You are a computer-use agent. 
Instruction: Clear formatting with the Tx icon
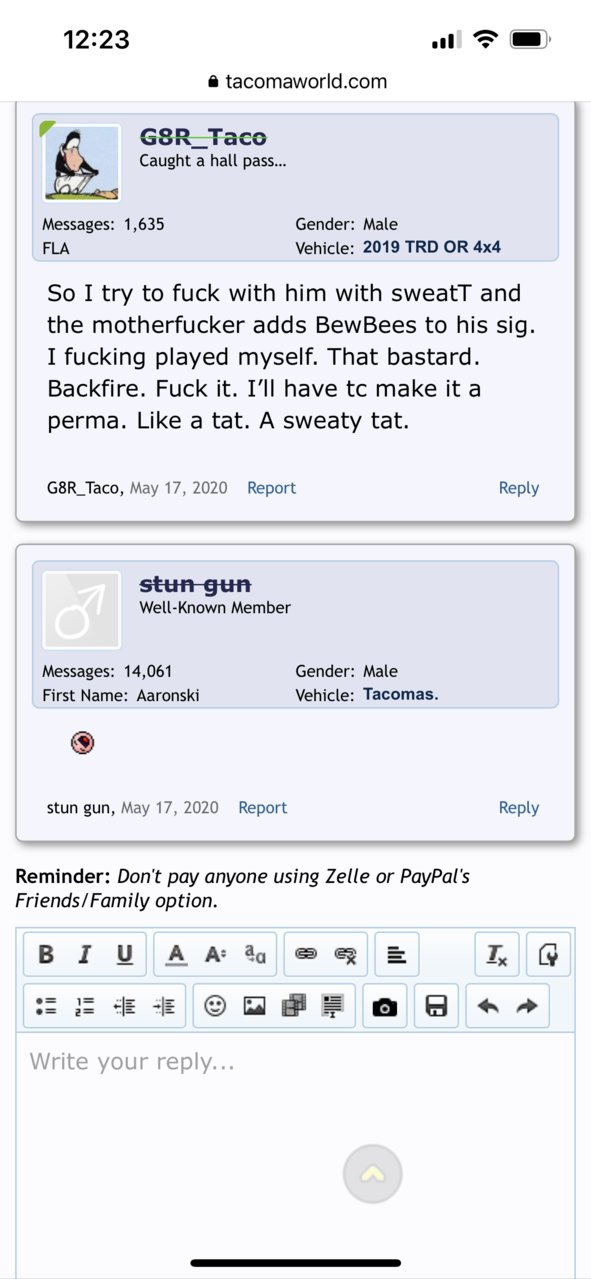497,955
